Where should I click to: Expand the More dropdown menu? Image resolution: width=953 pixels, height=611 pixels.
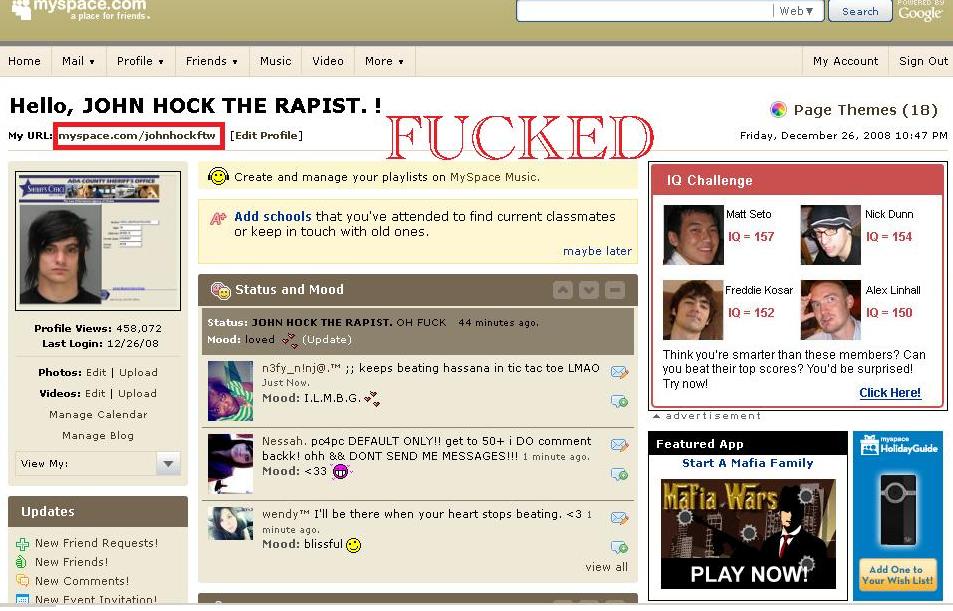384,61
